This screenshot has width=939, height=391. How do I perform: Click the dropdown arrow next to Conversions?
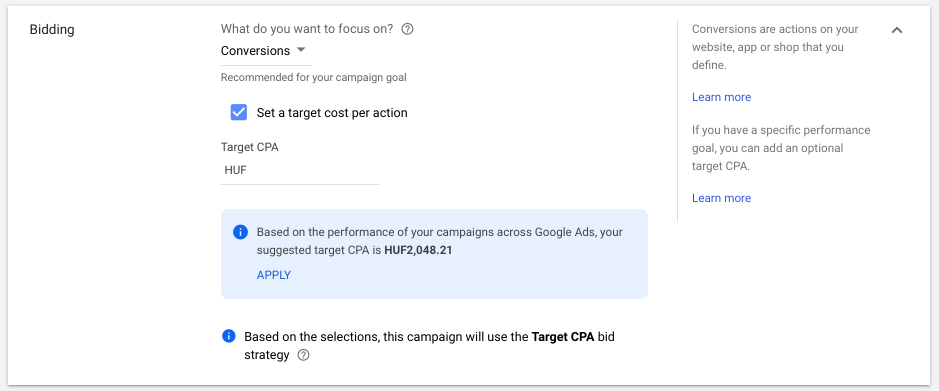point(301,50)
